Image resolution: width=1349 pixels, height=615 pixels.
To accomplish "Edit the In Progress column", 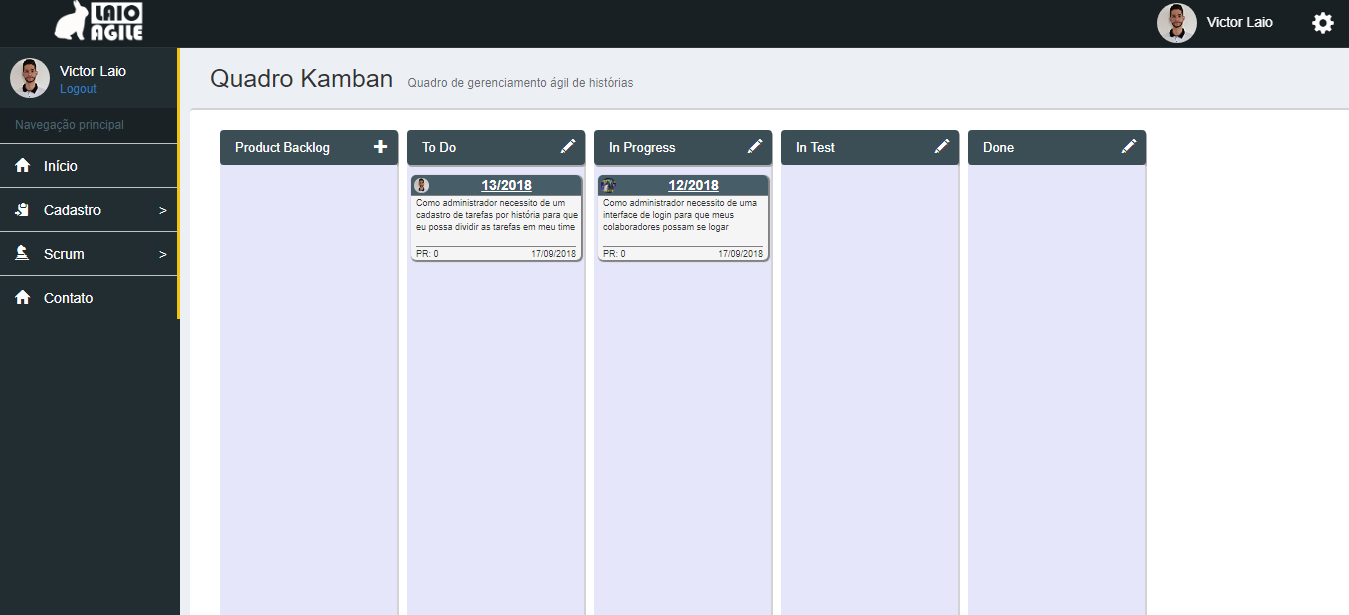I will [x=754, y=146].
